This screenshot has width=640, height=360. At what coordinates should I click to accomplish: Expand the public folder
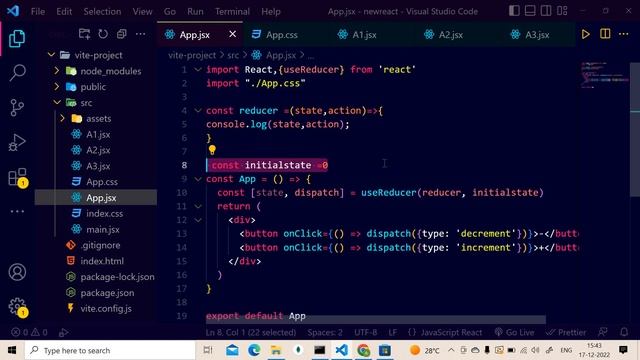click(x=57, y=87)
